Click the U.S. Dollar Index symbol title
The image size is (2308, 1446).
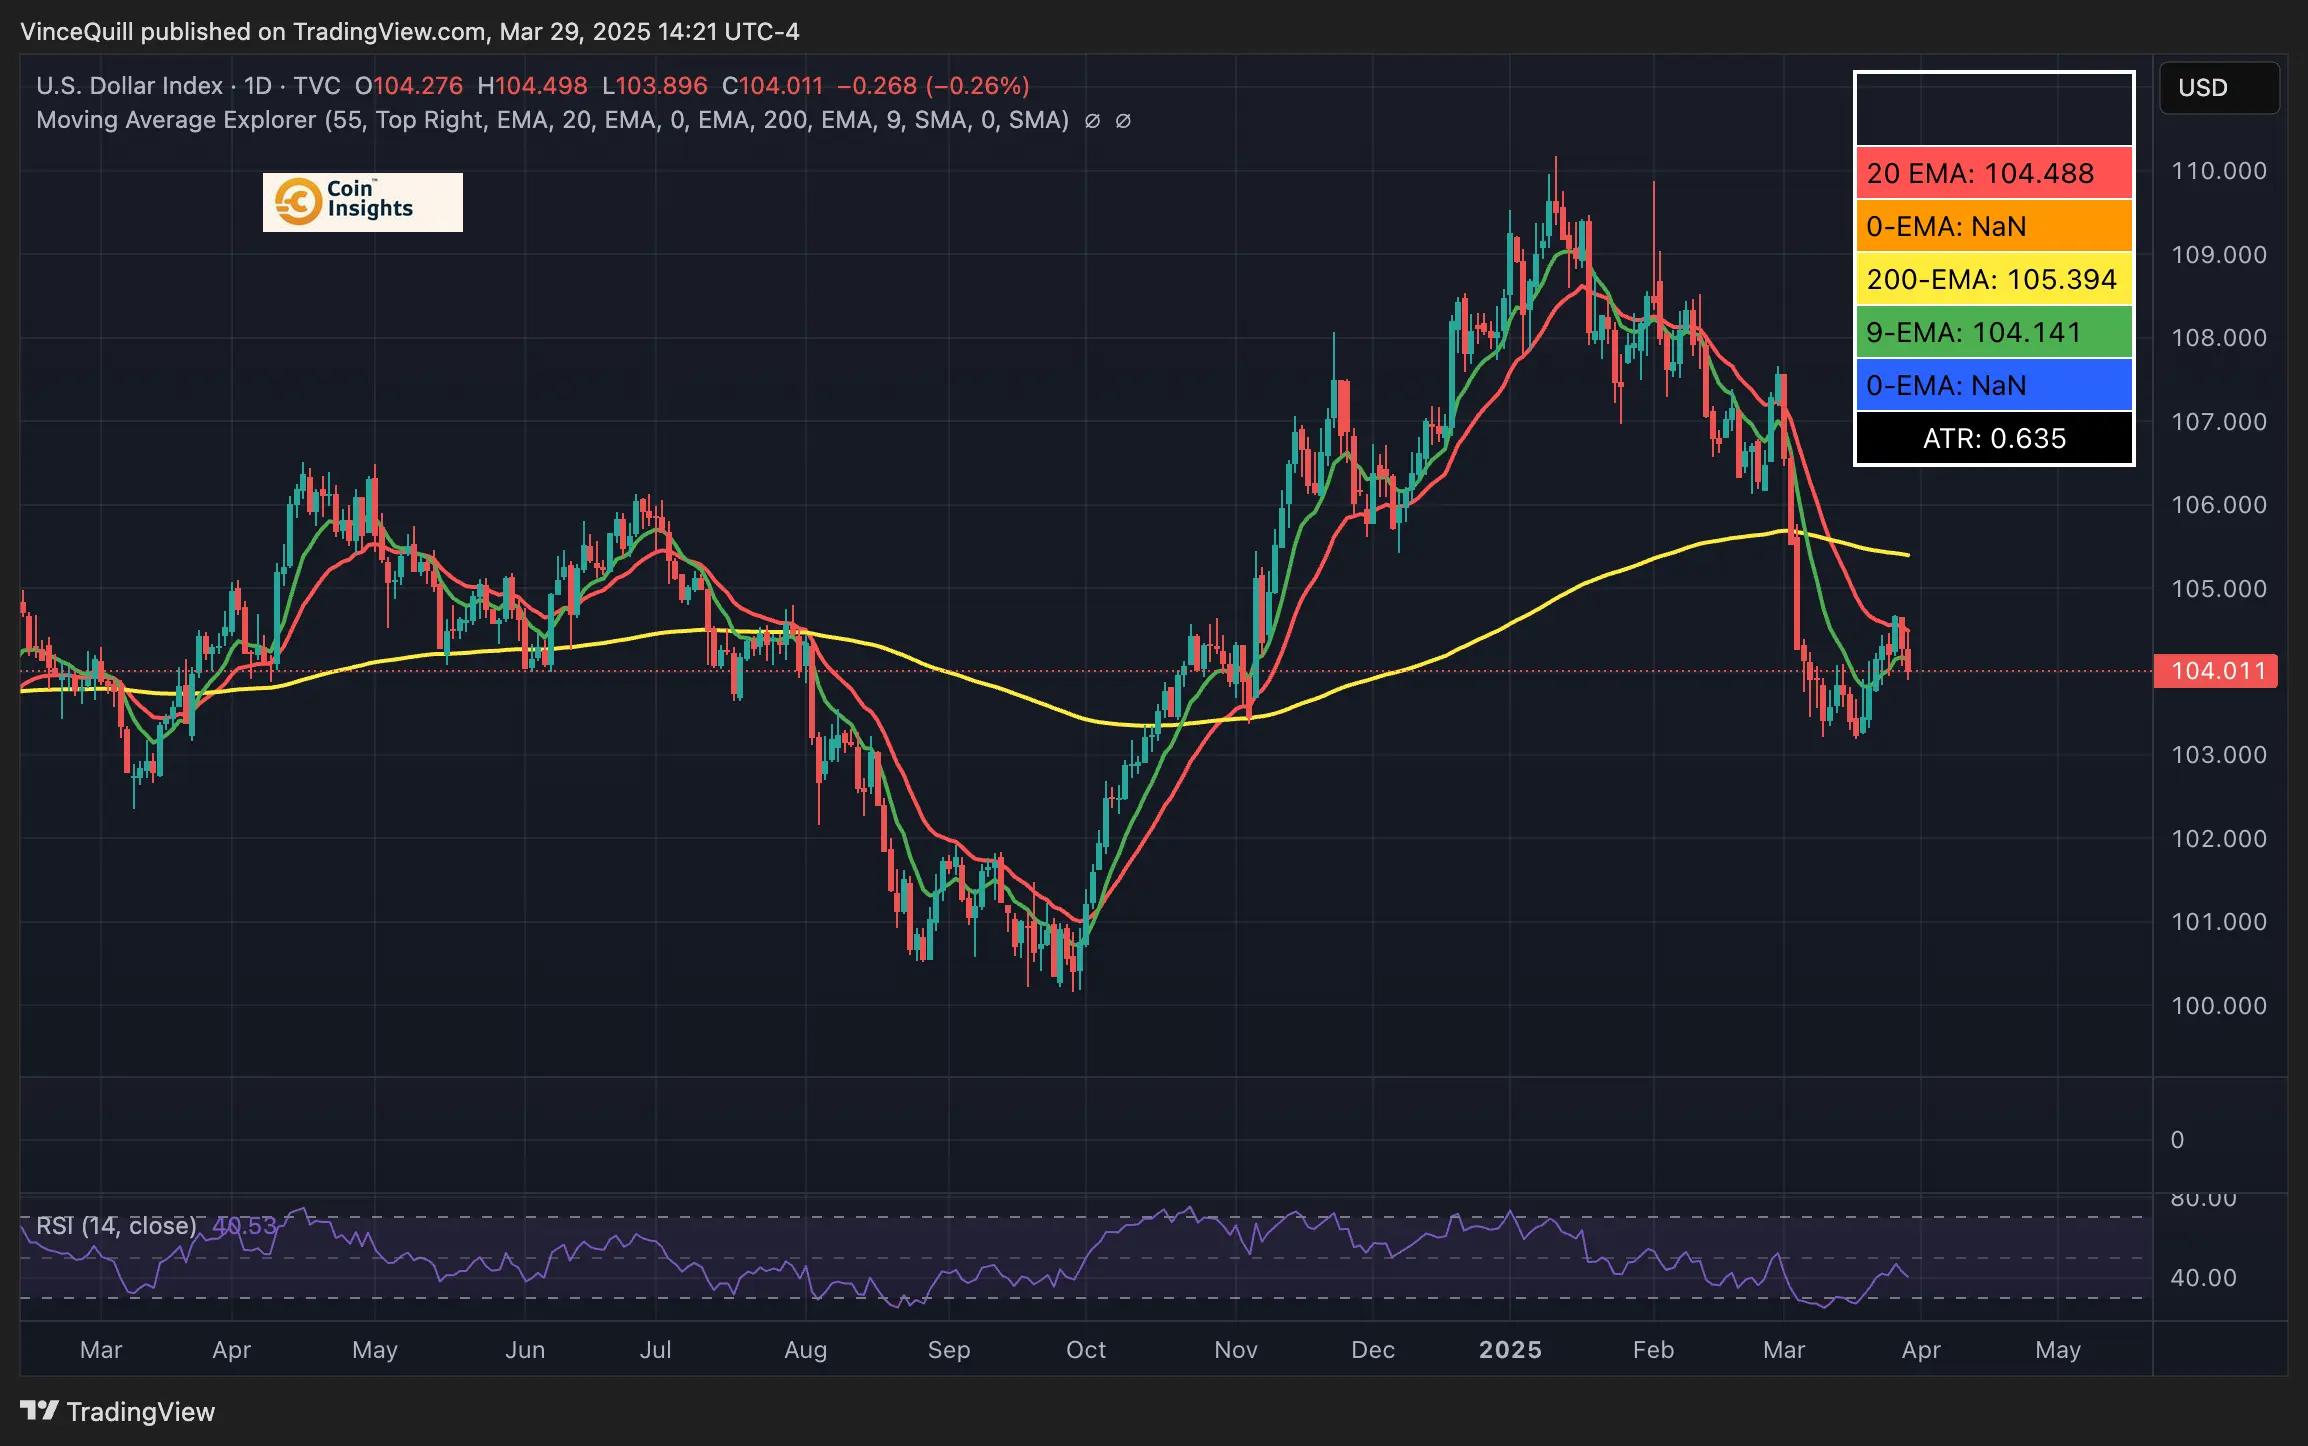(129, 86)
